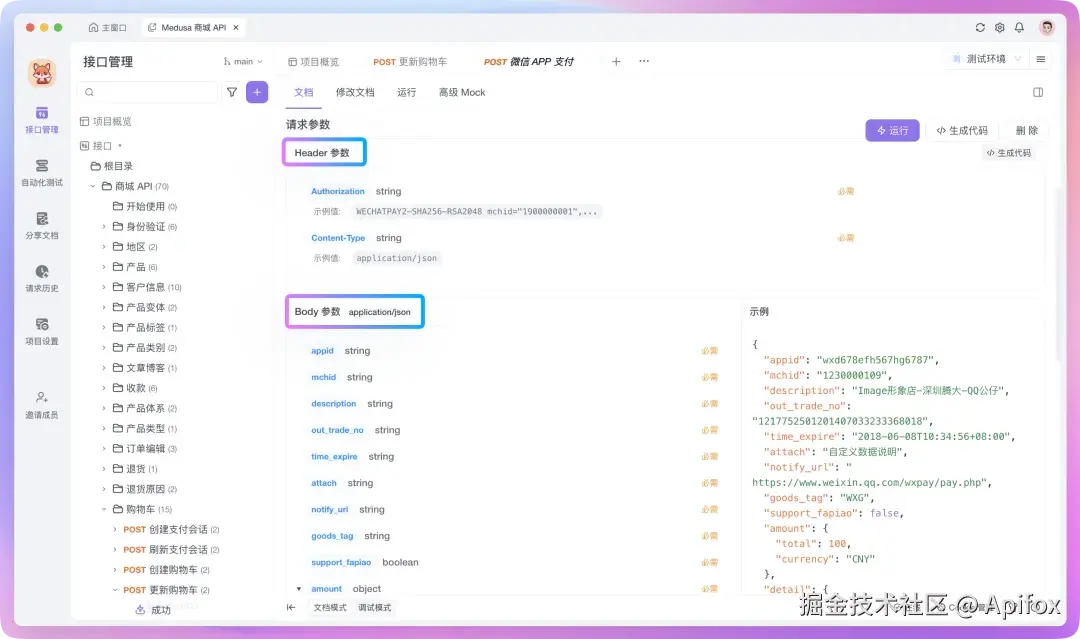The height and width of the screenshot is (639, 1080).
Task: Open settings via the gear icon
Action: click(x=999, y=28)
